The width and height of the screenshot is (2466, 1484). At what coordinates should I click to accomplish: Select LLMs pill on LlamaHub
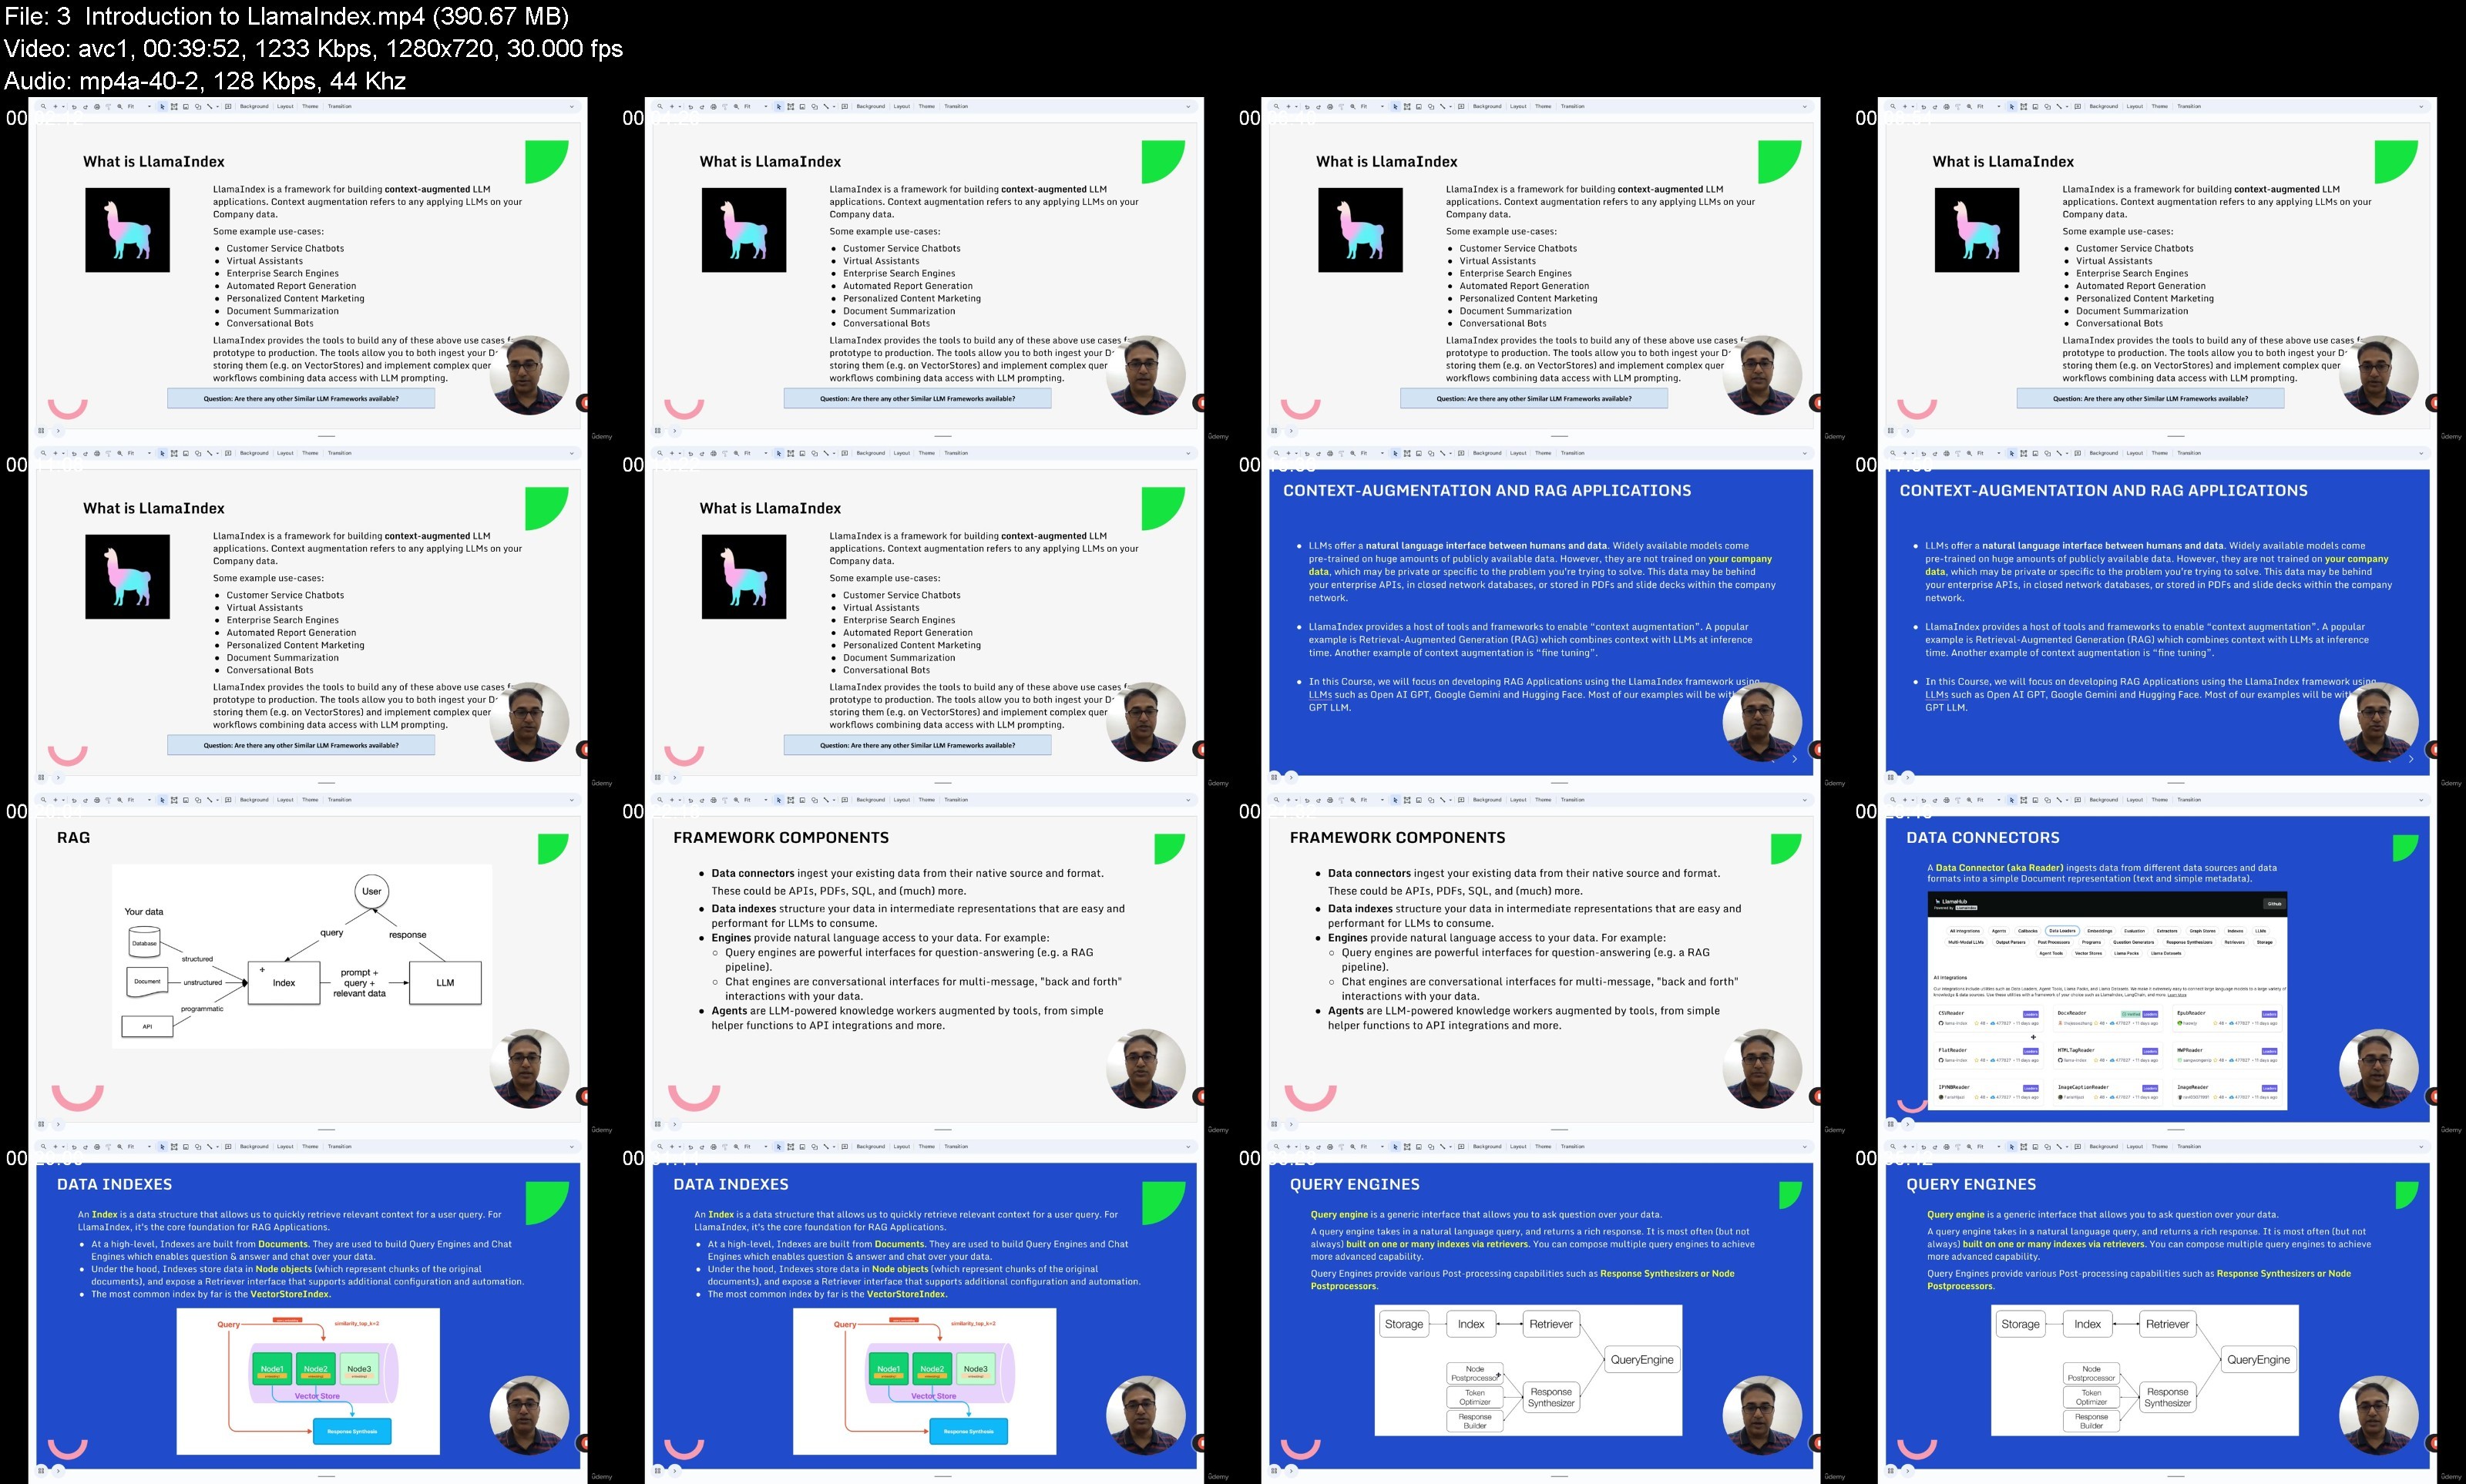[x=2261, y=931]
